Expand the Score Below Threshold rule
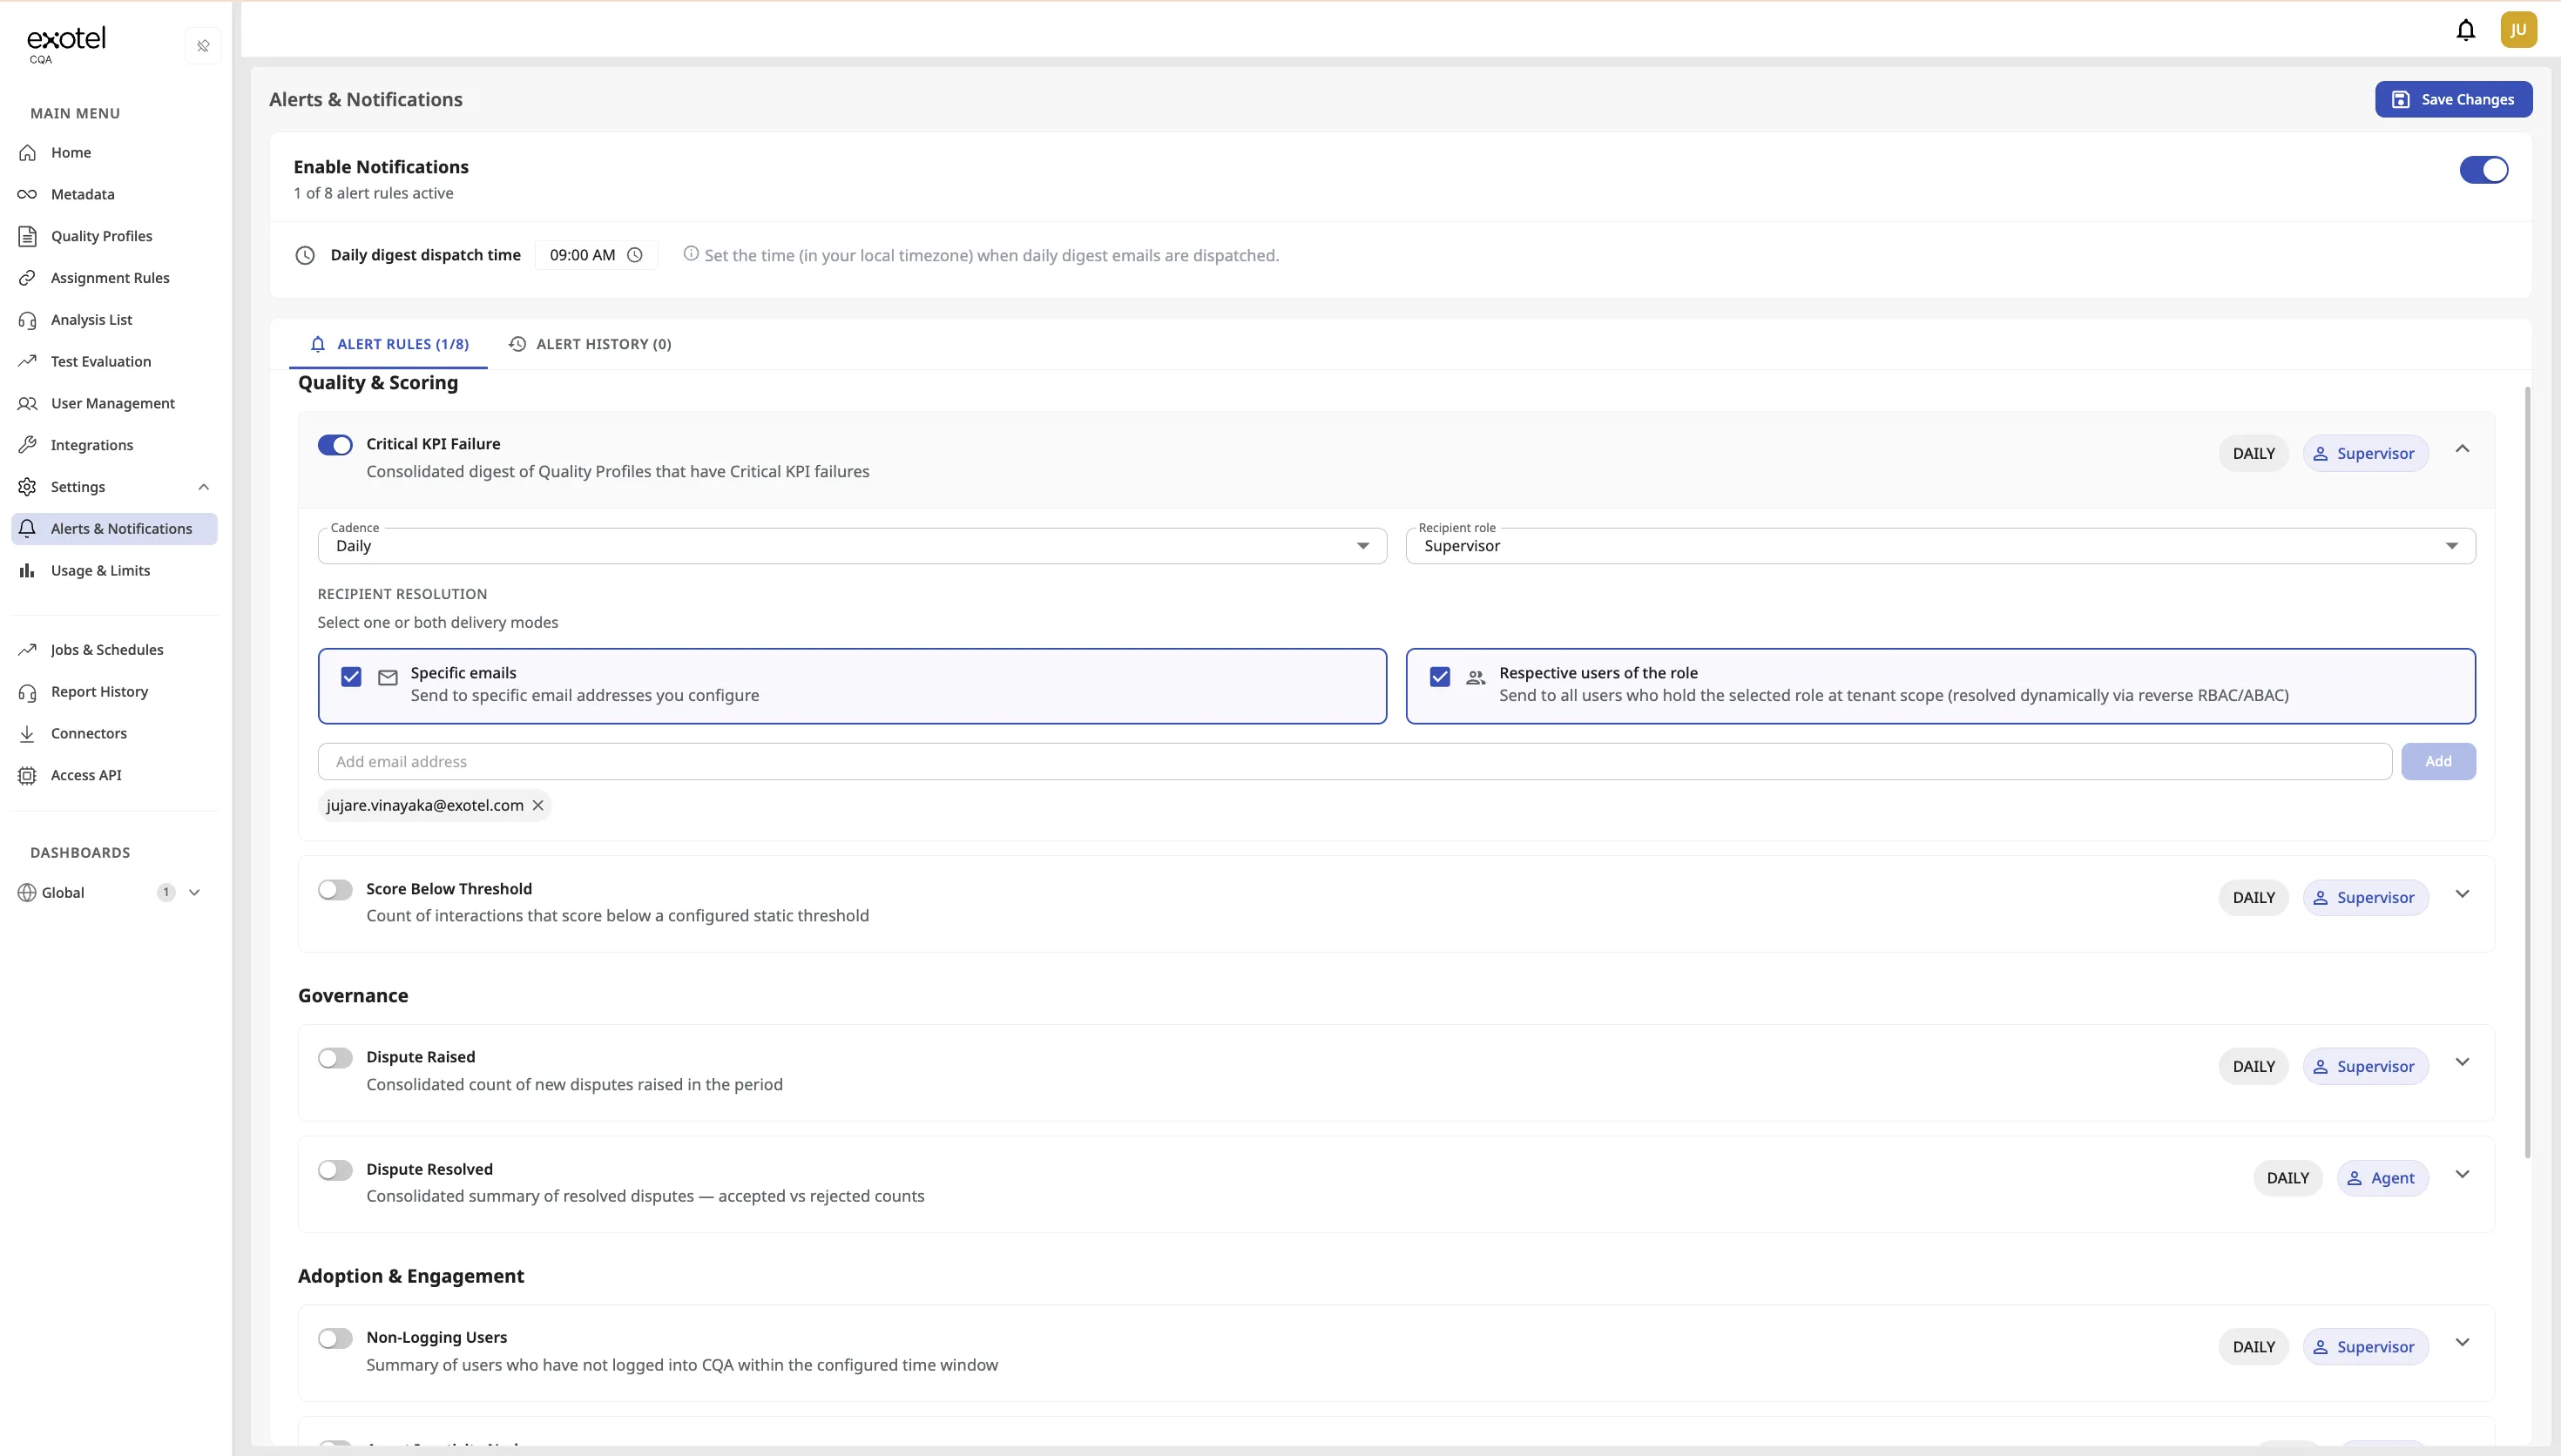2561x1456 pixels. (x=2462, y=894)
